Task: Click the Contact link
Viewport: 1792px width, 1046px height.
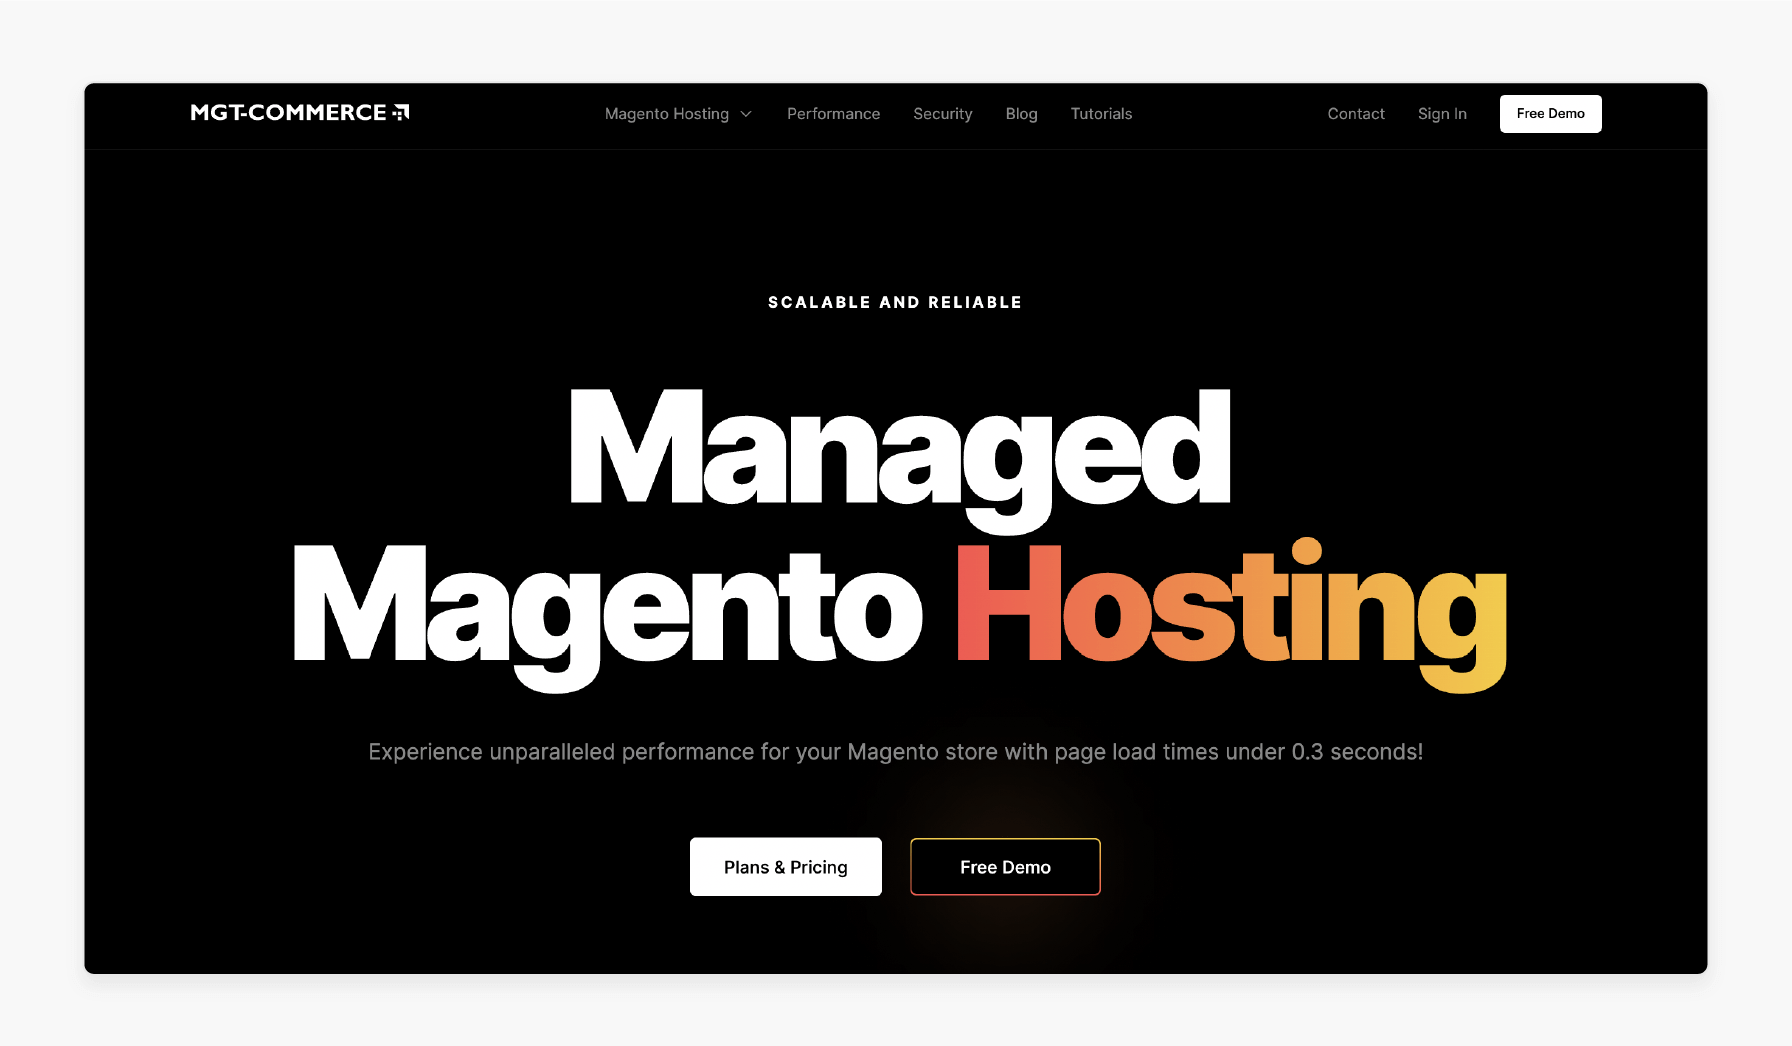Action: click(x=1356, y=114)
